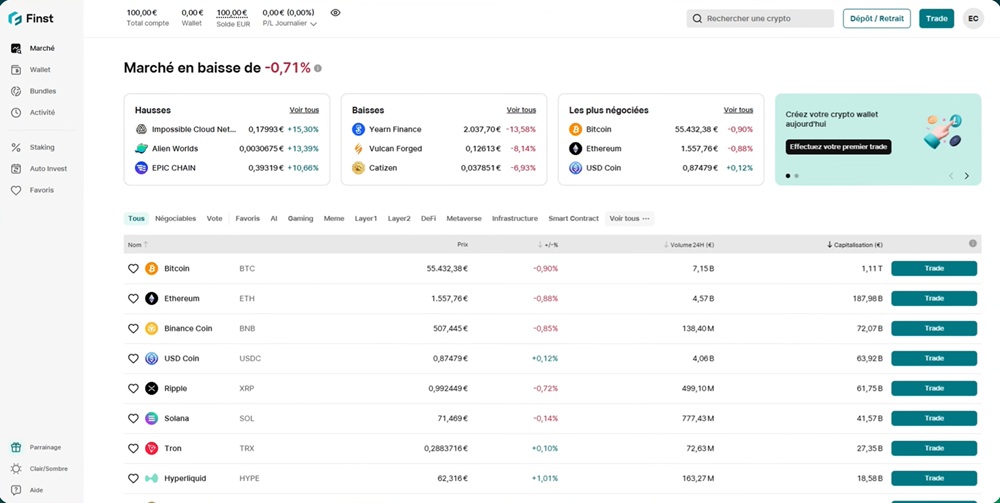Select the Smart Contract filter tab
This screenshot has height=503, width=1000.
click(x=573, y=219)
